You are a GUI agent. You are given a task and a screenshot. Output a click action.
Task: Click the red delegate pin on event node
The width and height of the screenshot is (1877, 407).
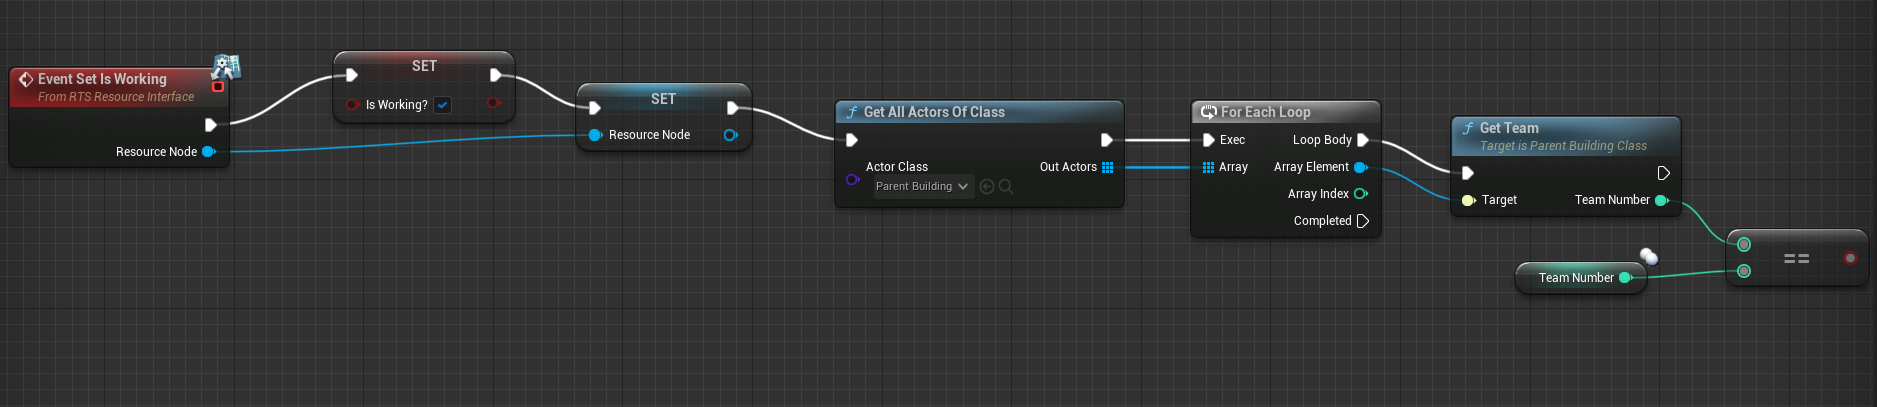tap(217, 87)
